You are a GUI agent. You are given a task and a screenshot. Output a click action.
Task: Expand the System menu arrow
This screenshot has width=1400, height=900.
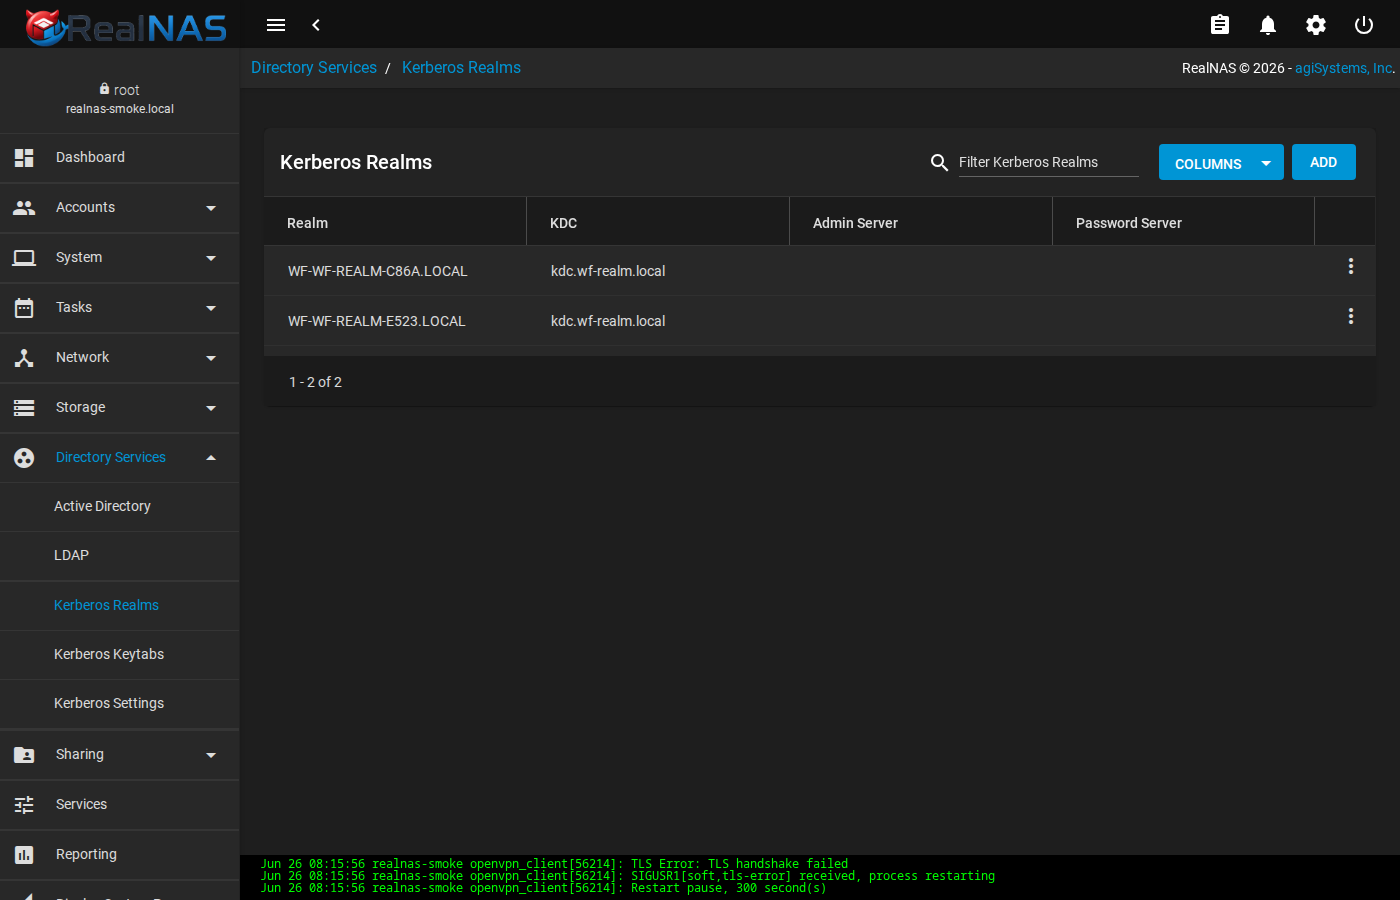point(211,258)
